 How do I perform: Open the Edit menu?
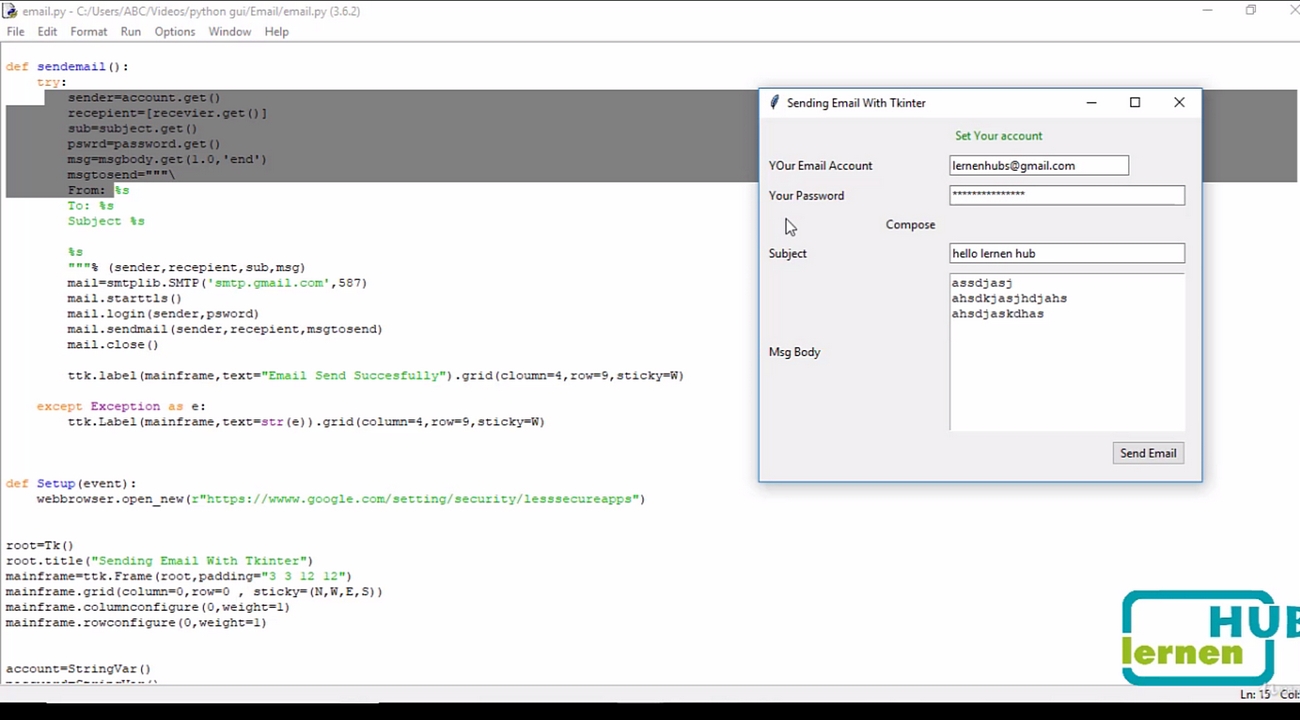point(47,31)
